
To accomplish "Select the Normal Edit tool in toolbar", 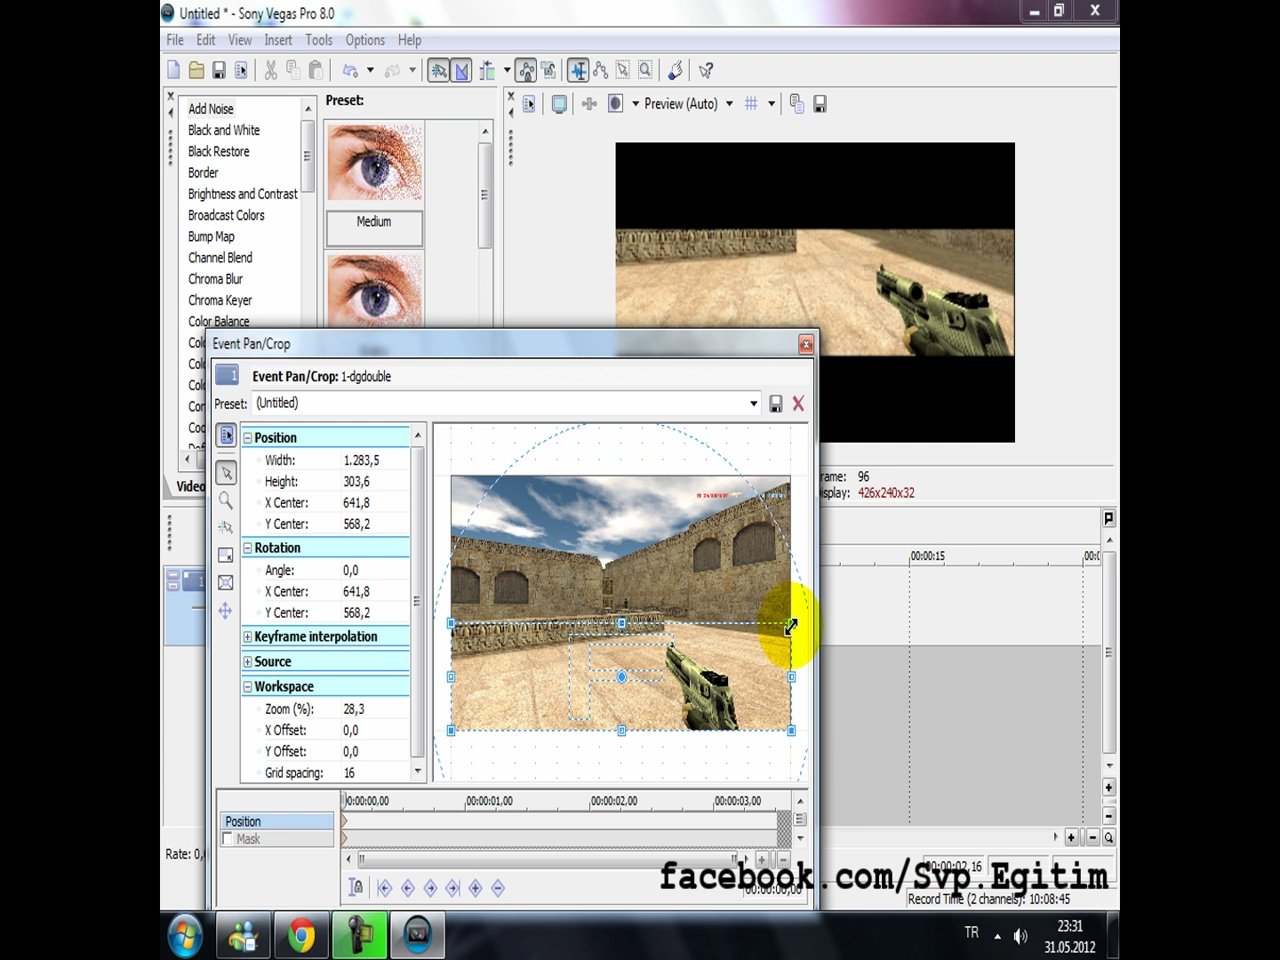I will tap(578, 70).
